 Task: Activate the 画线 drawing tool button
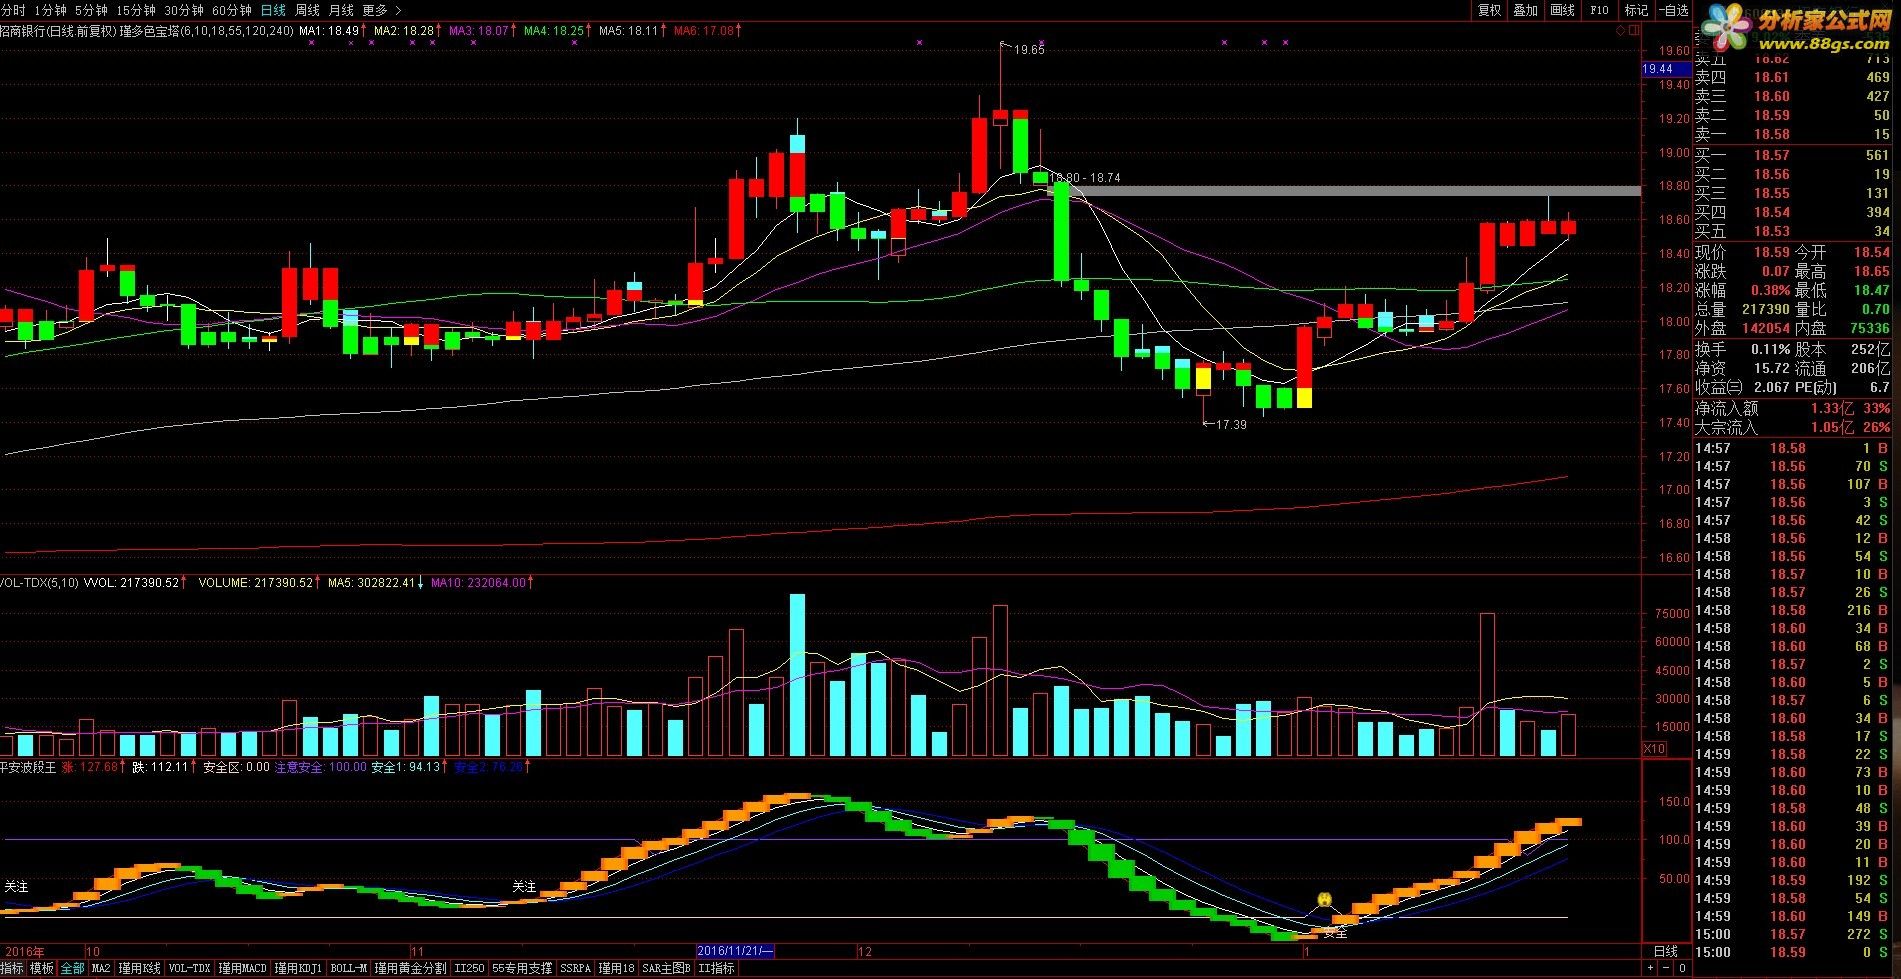click(1562, 10)
